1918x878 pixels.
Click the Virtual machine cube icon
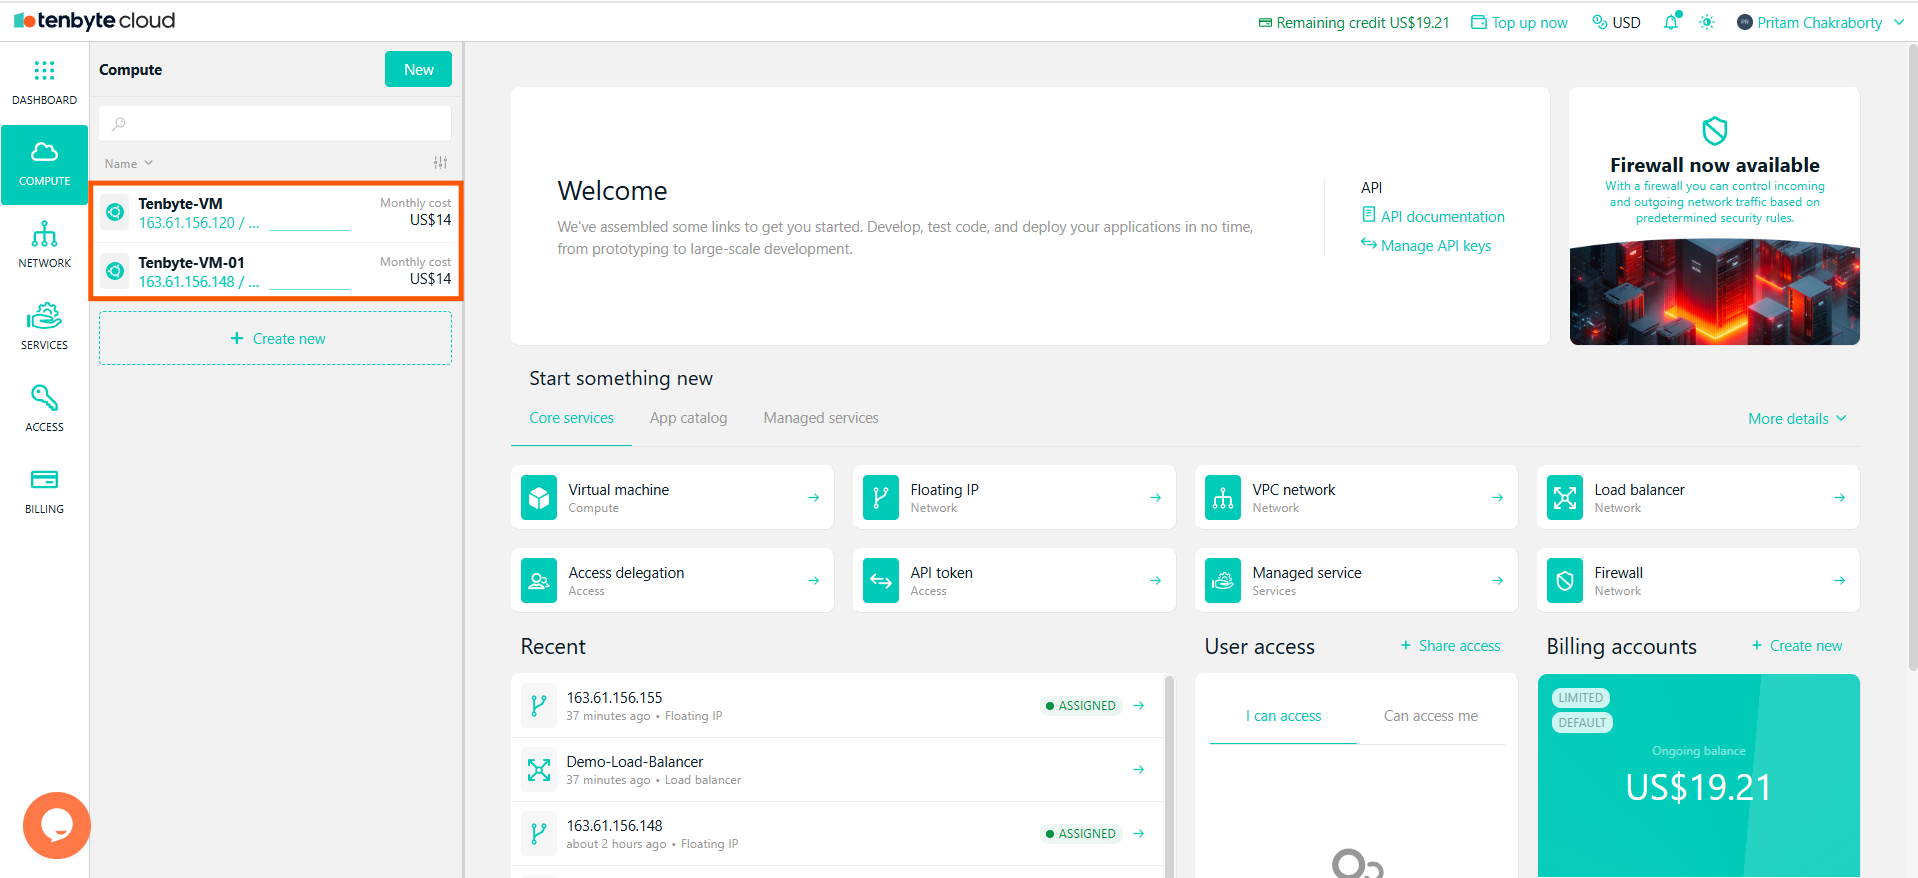[539, 497]
